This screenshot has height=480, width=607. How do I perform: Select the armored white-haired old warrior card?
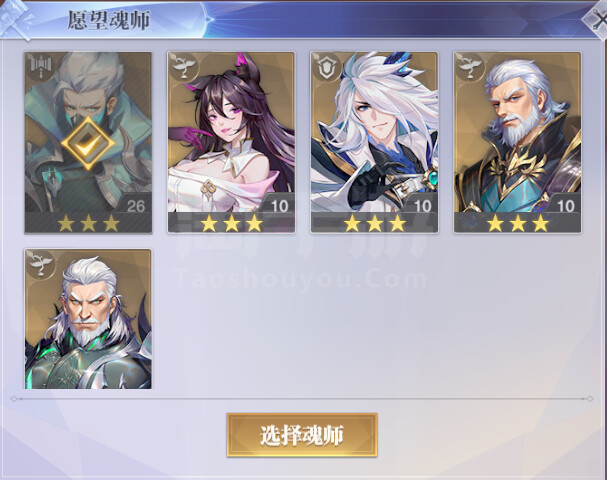click(88, 319)
